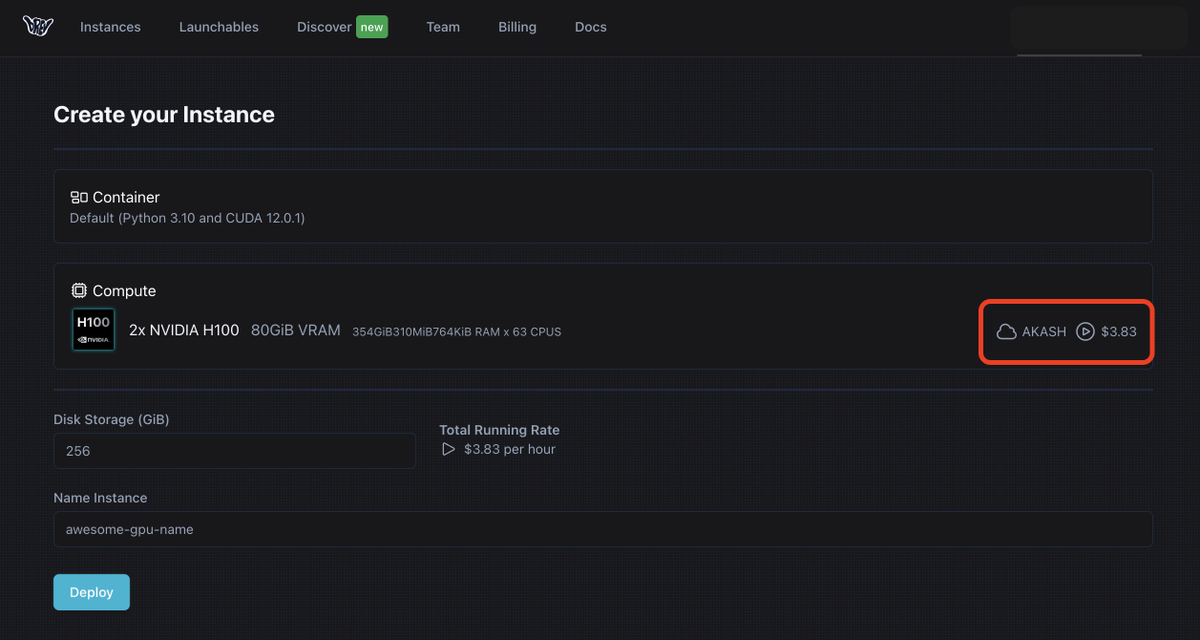Navigate to Billing
Image resolution: width=1200 pixels, height=640 pixels.
click(x=517, y=27)
